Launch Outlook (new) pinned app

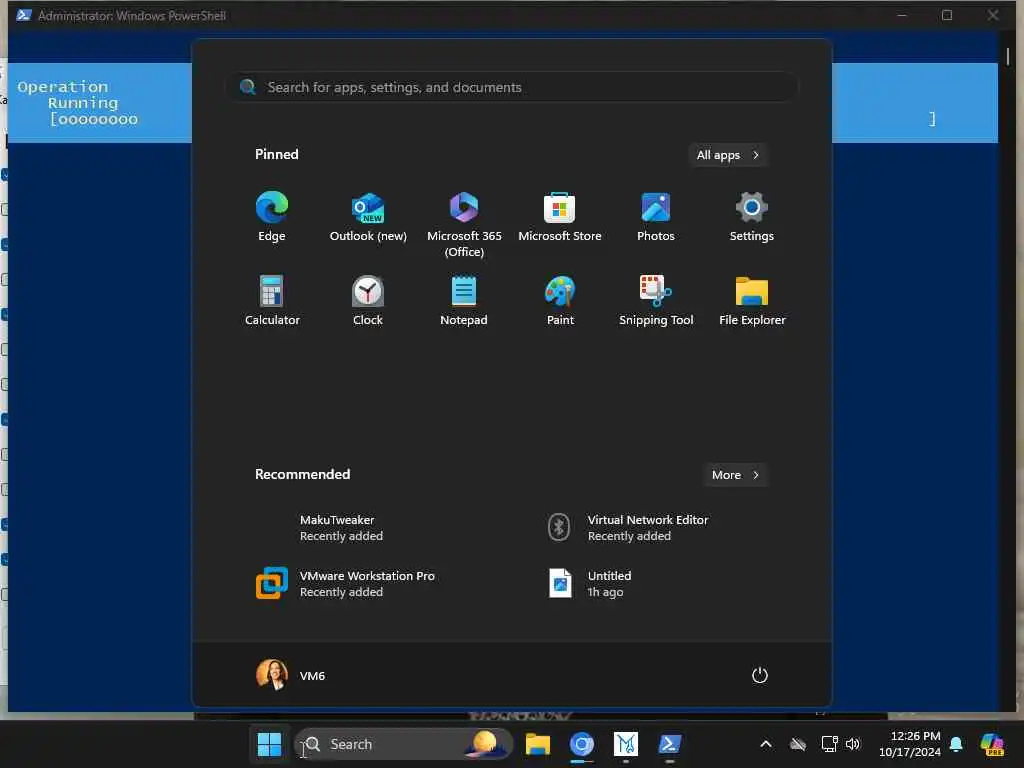coord(368,217)
